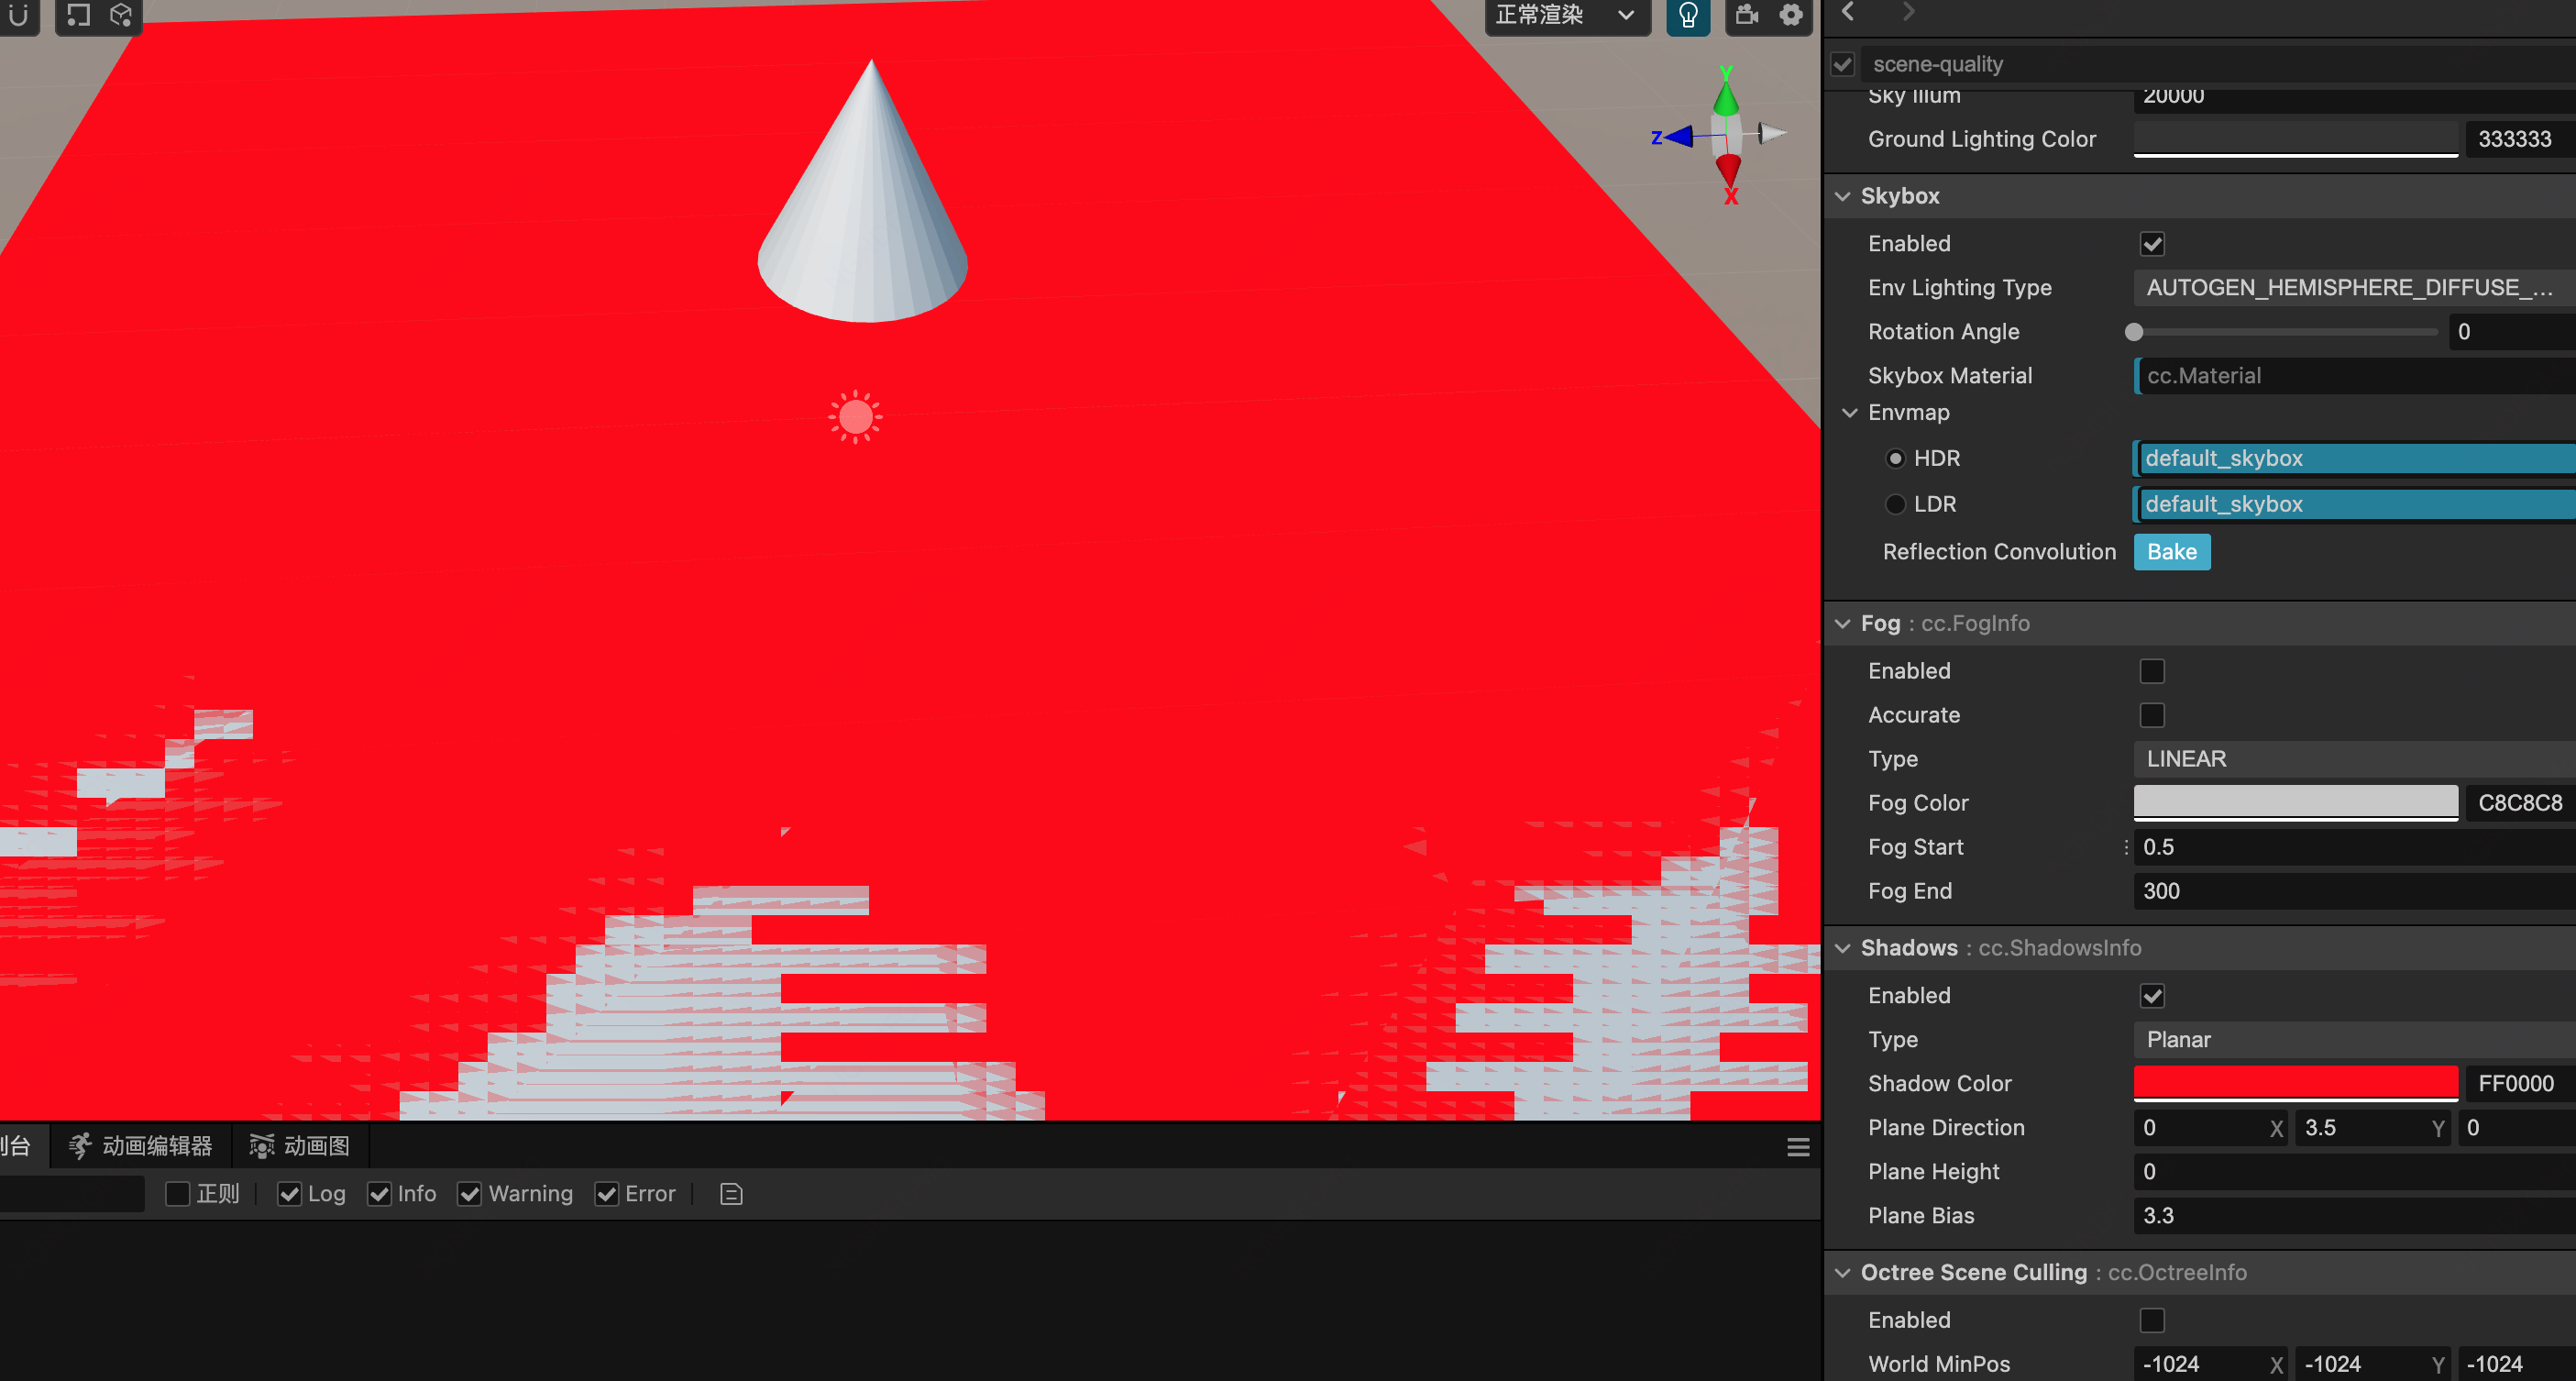Toggle the scene light bulb icon
The width and height of the screenshot is (2576, 1381).
click(1687, 16)
